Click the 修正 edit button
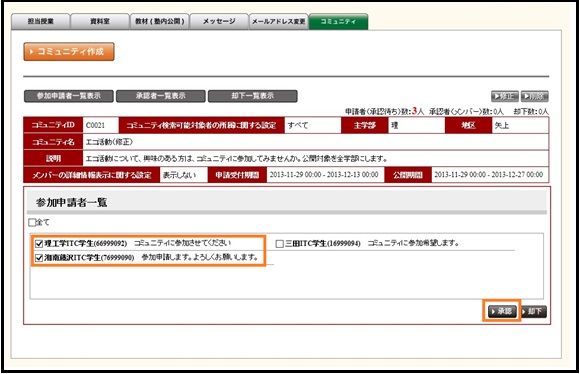Screen dimensions: 580x374 [505, 97]
